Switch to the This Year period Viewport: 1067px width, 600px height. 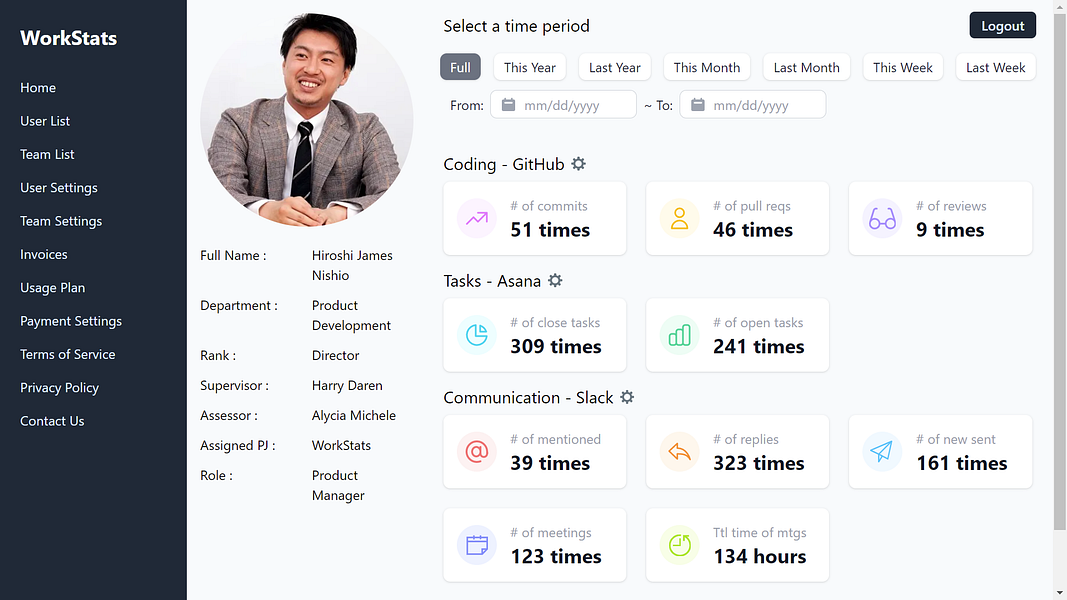529,67
